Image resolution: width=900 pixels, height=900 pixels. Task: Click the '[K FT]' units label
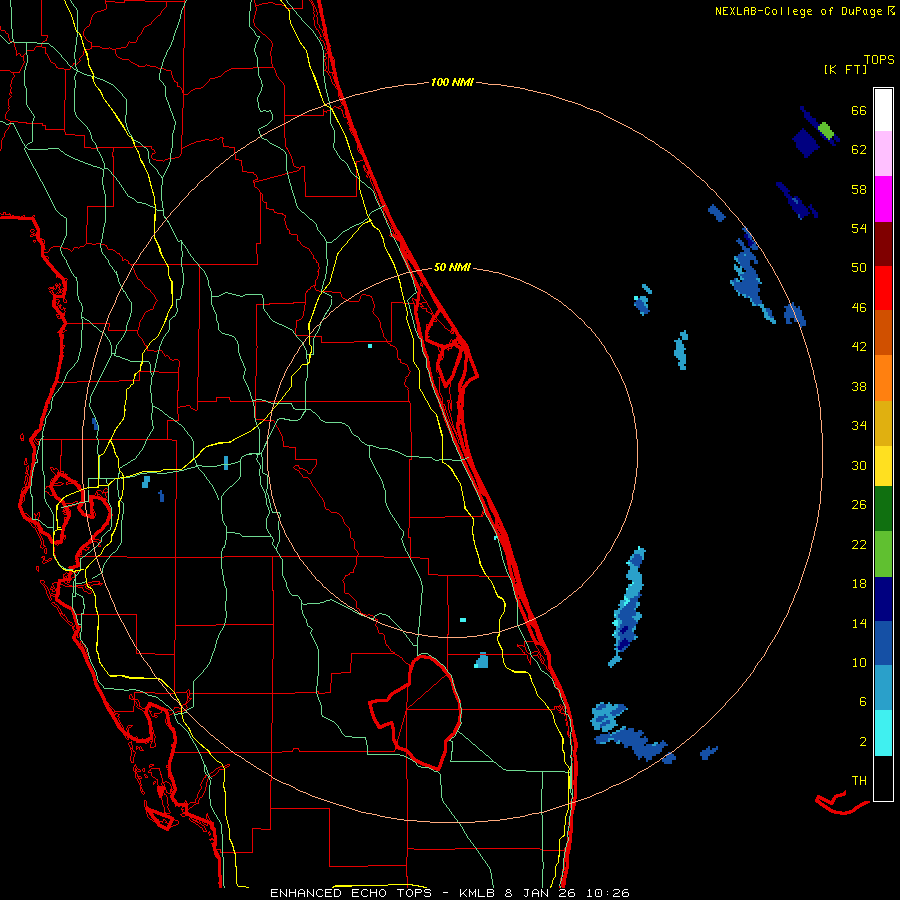pos(845,69)
